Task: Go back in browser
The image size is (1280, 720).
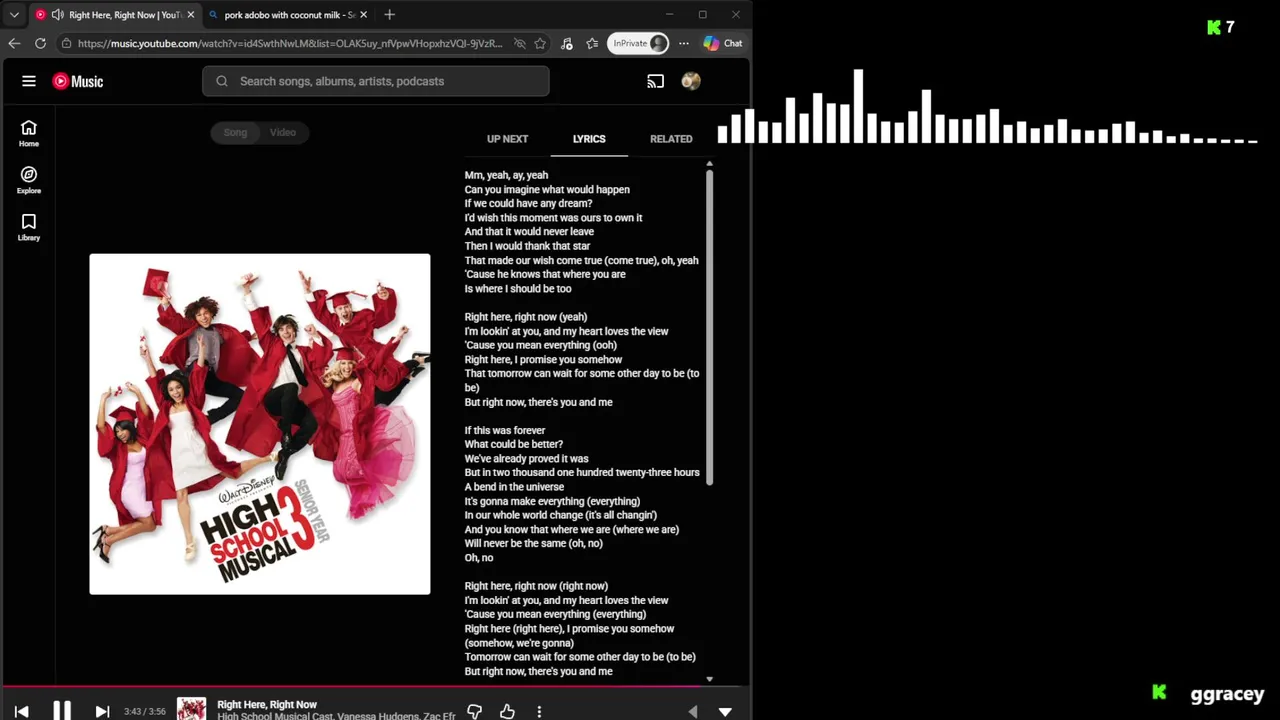Action: (14, 43)
